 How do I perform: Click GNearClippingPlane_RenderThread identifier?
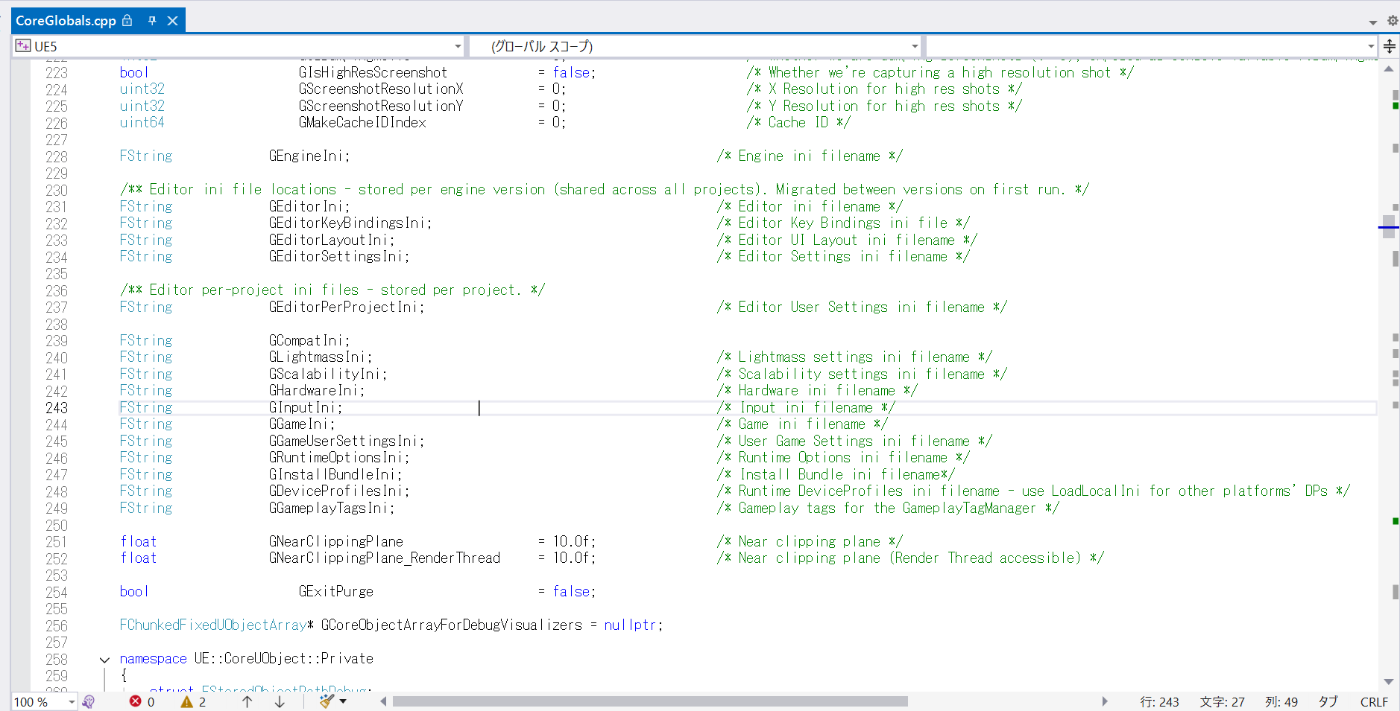click(x=384, y=558)
